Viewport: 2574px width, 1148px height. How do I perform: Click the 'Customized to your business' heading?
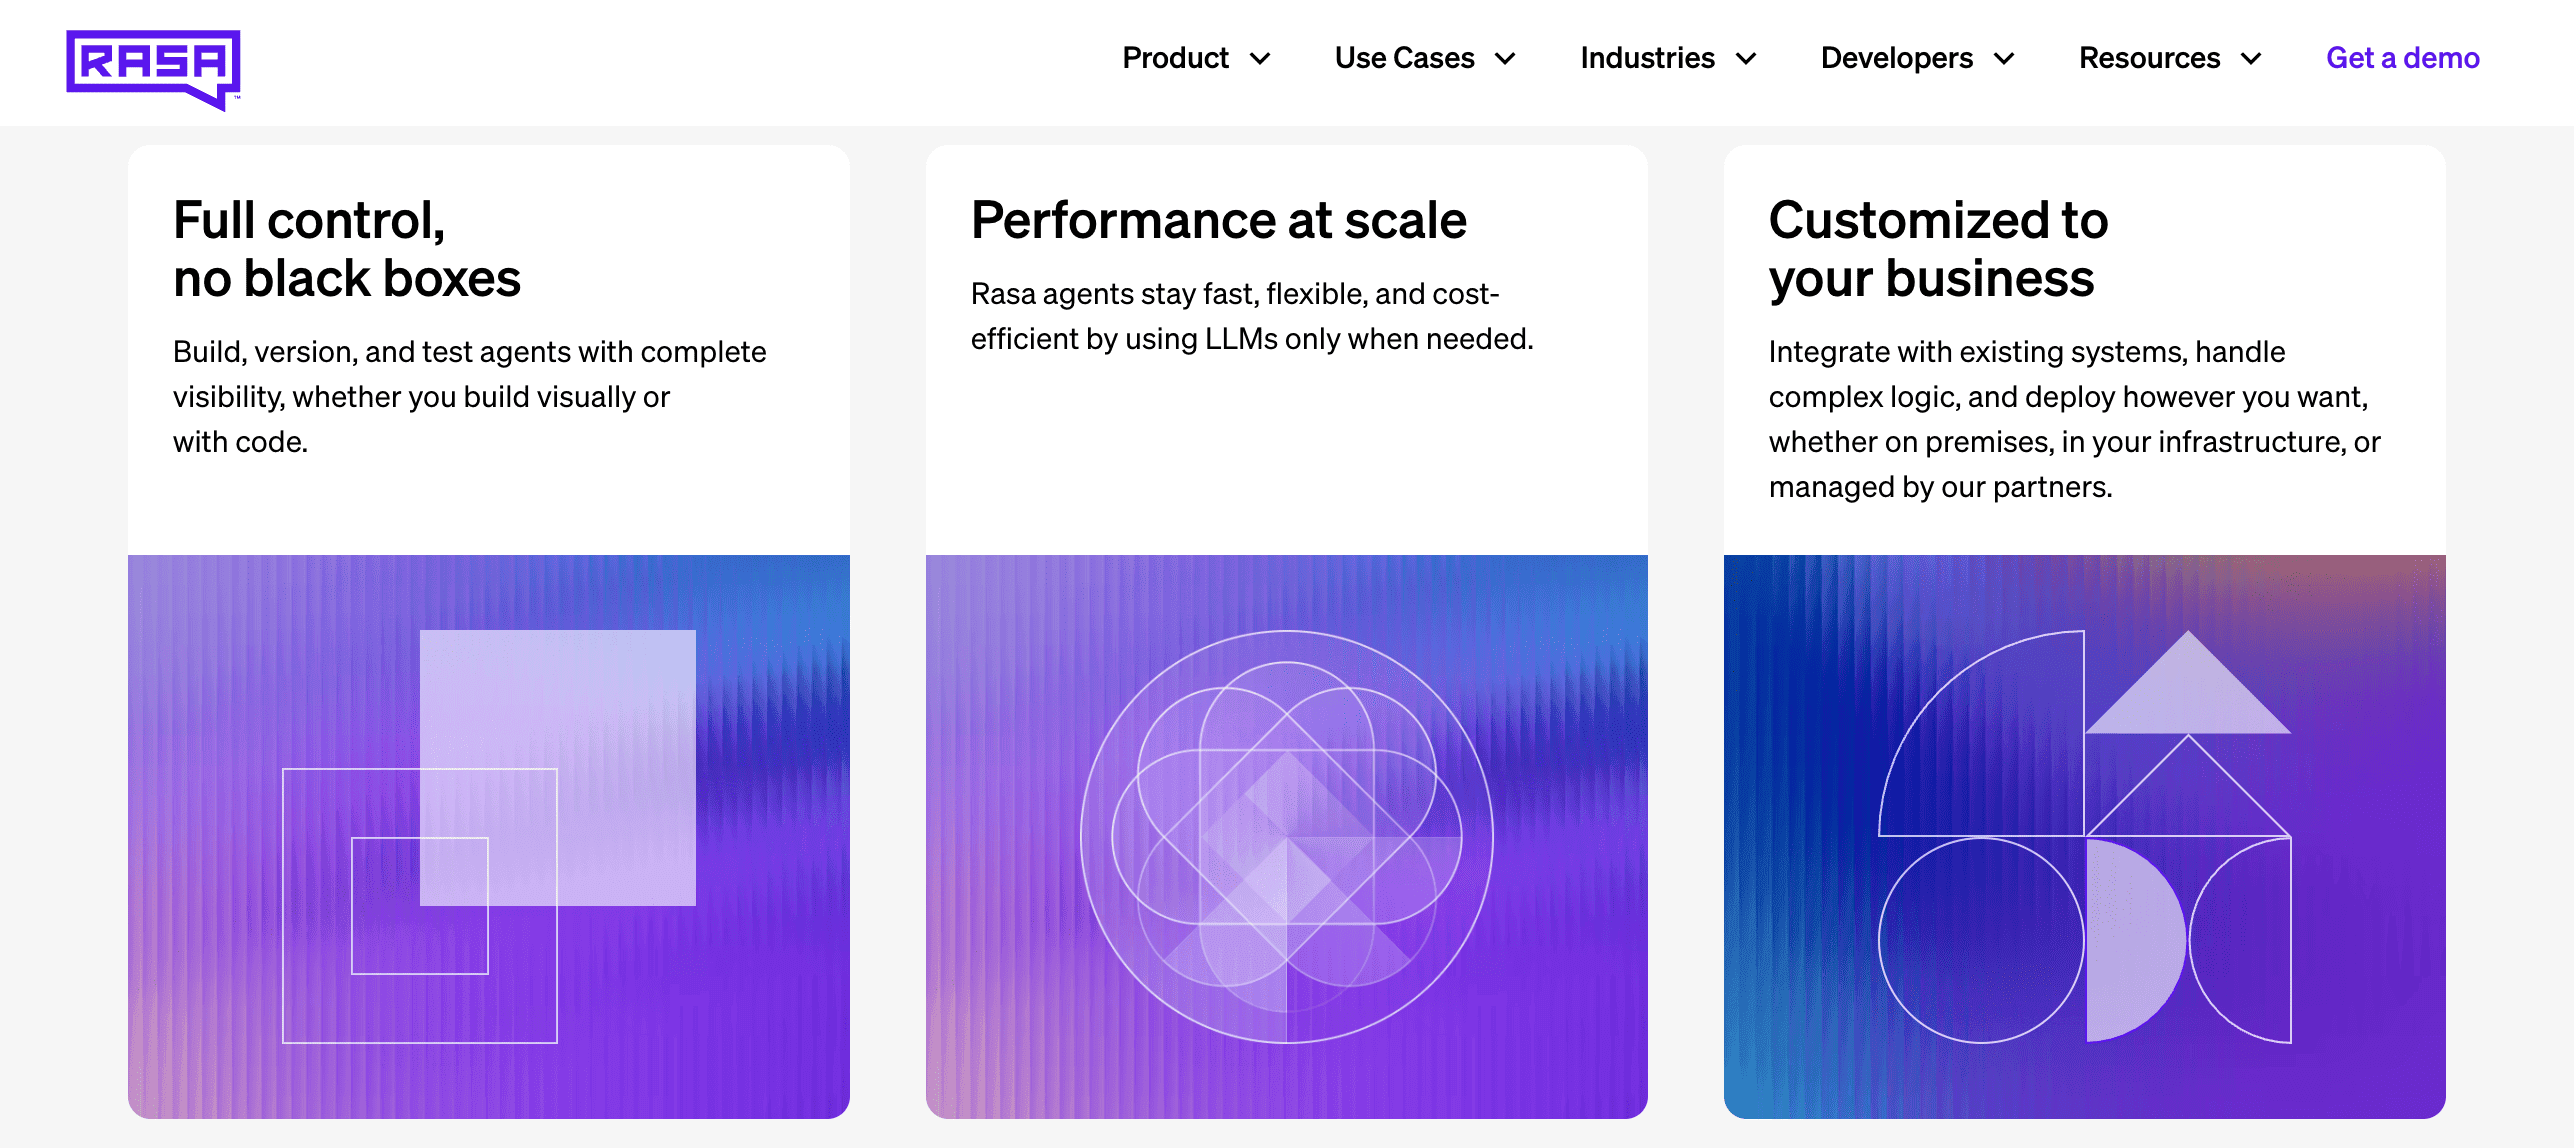click(1938, 248)
